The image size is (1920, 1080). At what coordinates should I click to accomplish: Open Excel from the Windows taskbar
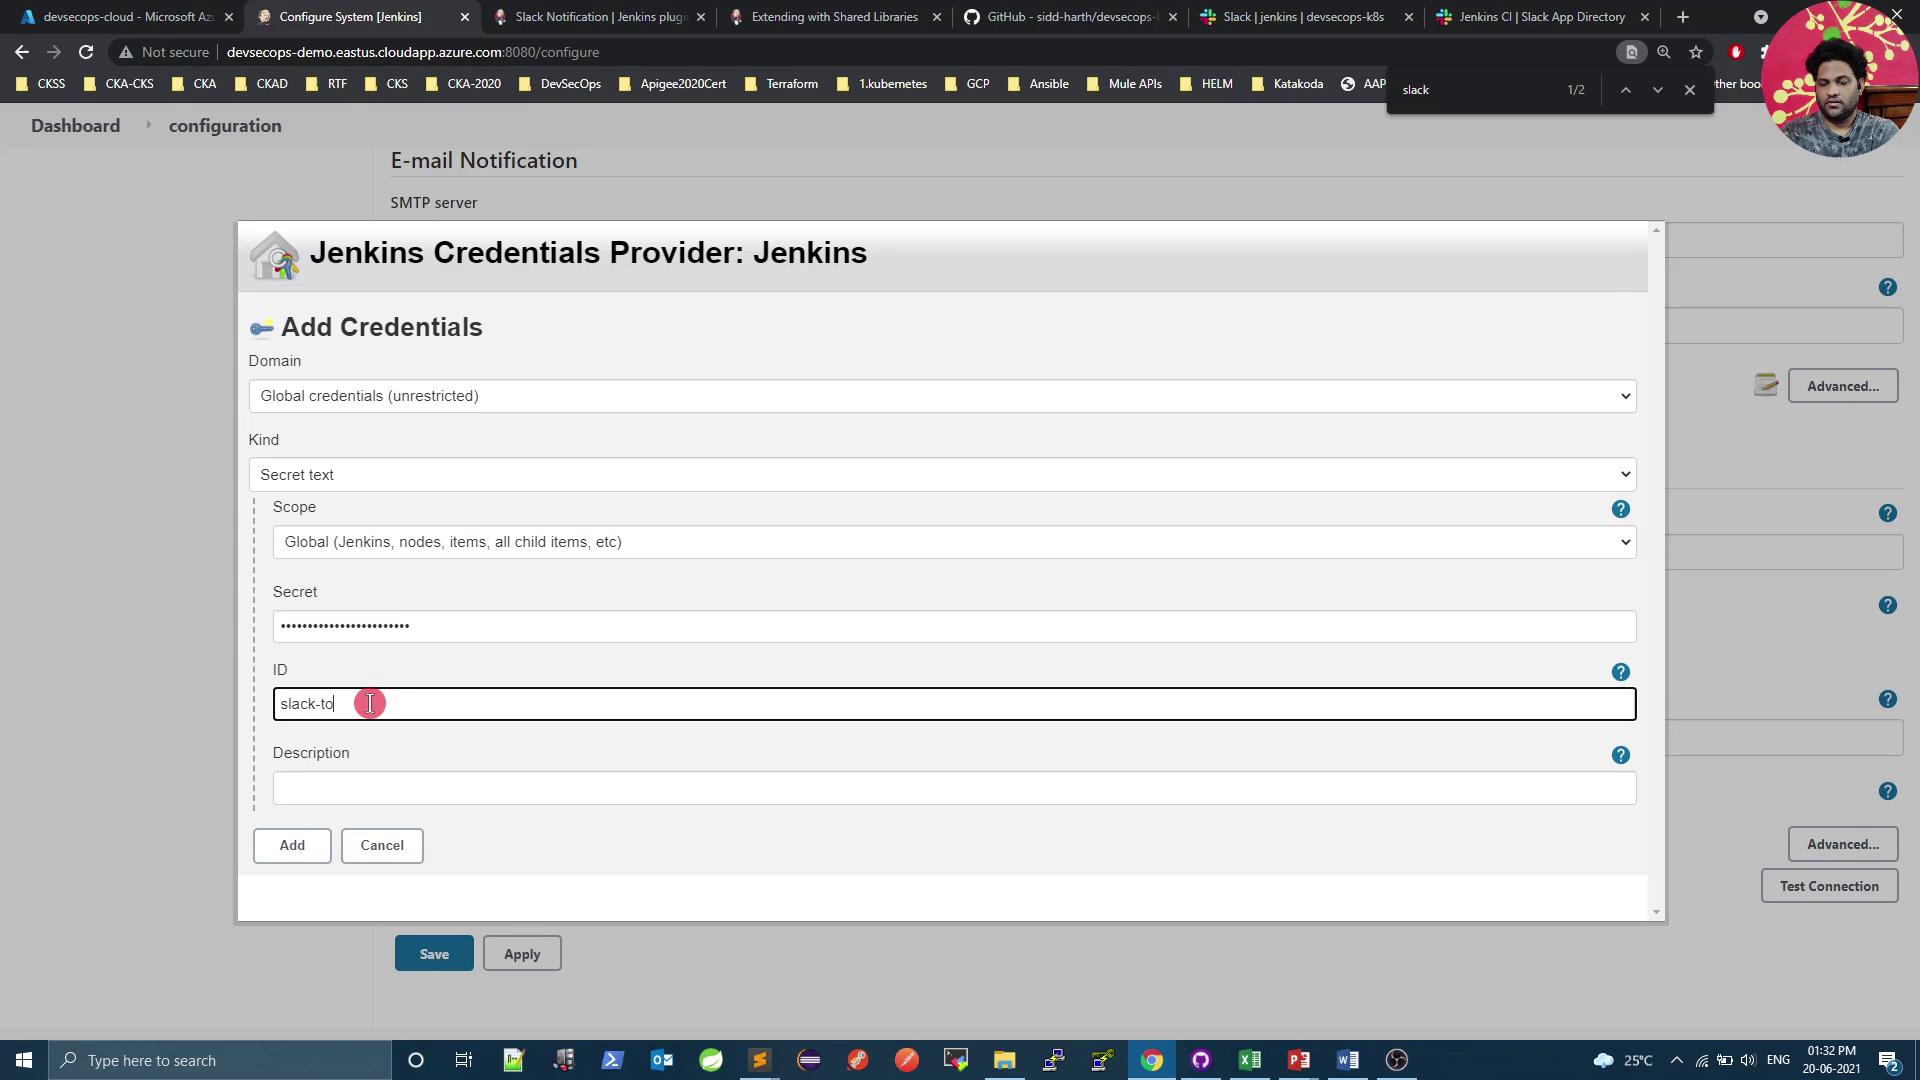pyautogui.click(x=1249, y=1060)
